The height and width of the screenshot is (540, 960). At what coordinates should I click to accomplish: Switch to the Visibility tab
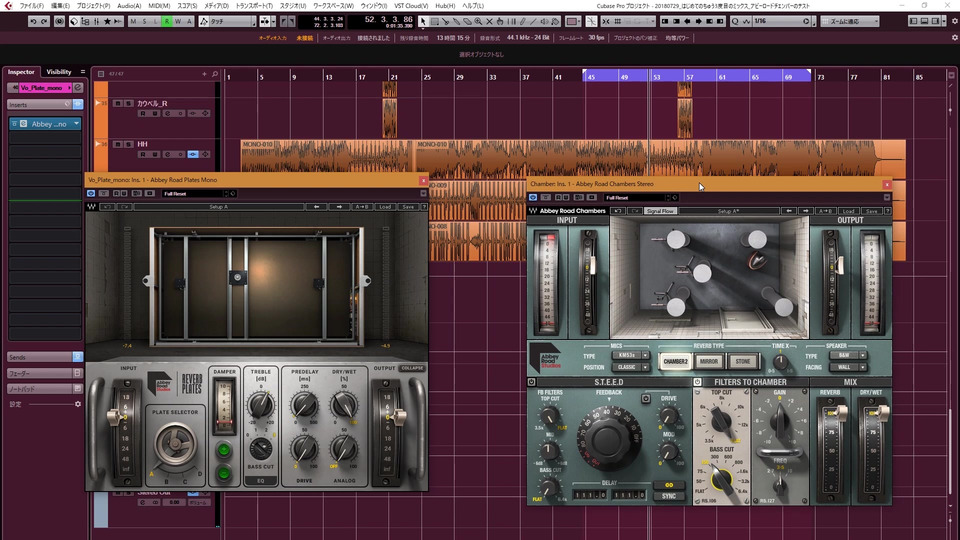click(59, 72)
